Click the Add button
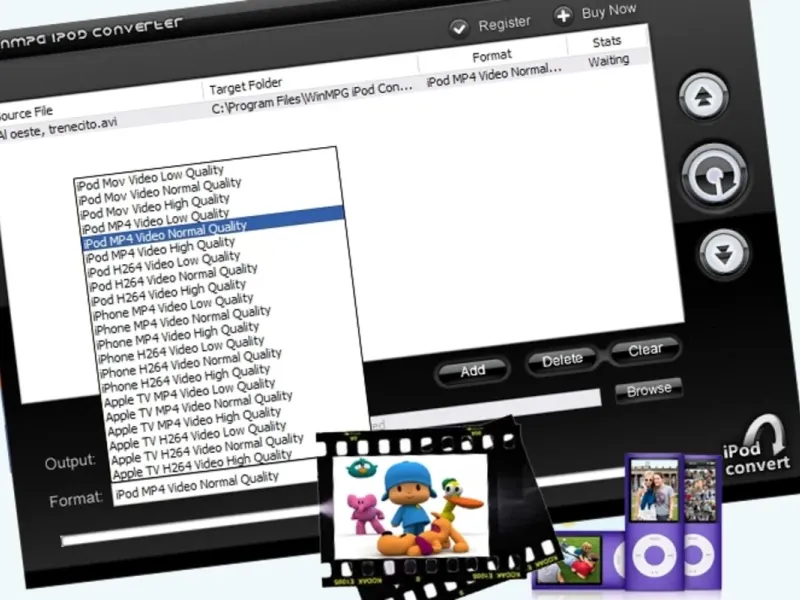Image resolution: width=800 pixels, height=600 pixels. (x=472, y=370)
